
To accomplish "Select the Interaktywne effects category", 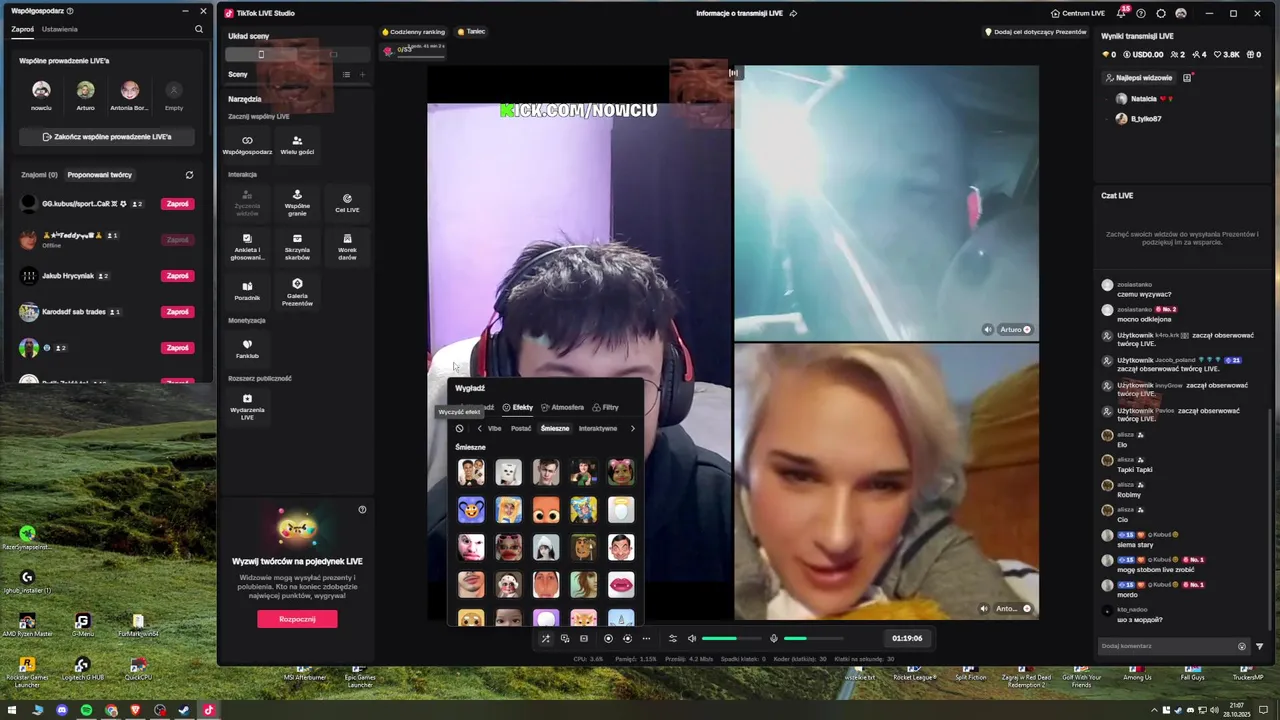I will [x=598, y=428].
